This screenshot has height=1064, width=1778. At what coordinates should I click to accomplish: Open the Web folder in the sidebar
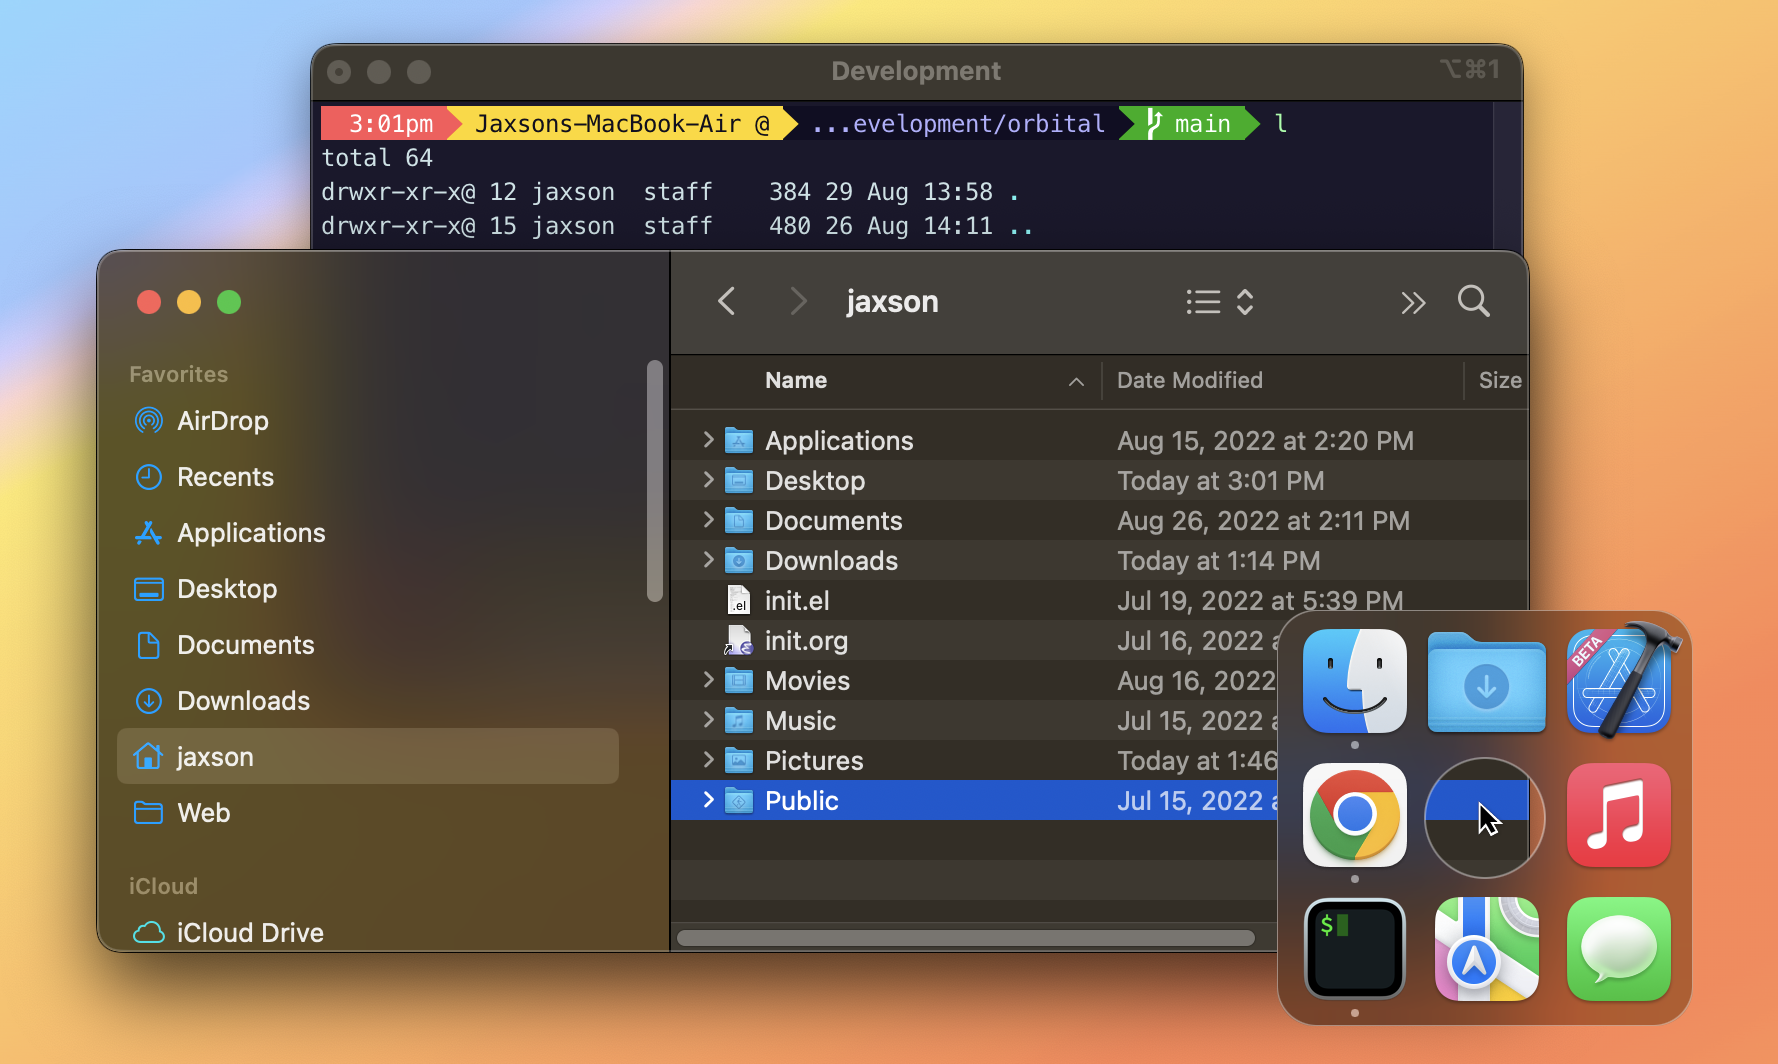point(368,813)
